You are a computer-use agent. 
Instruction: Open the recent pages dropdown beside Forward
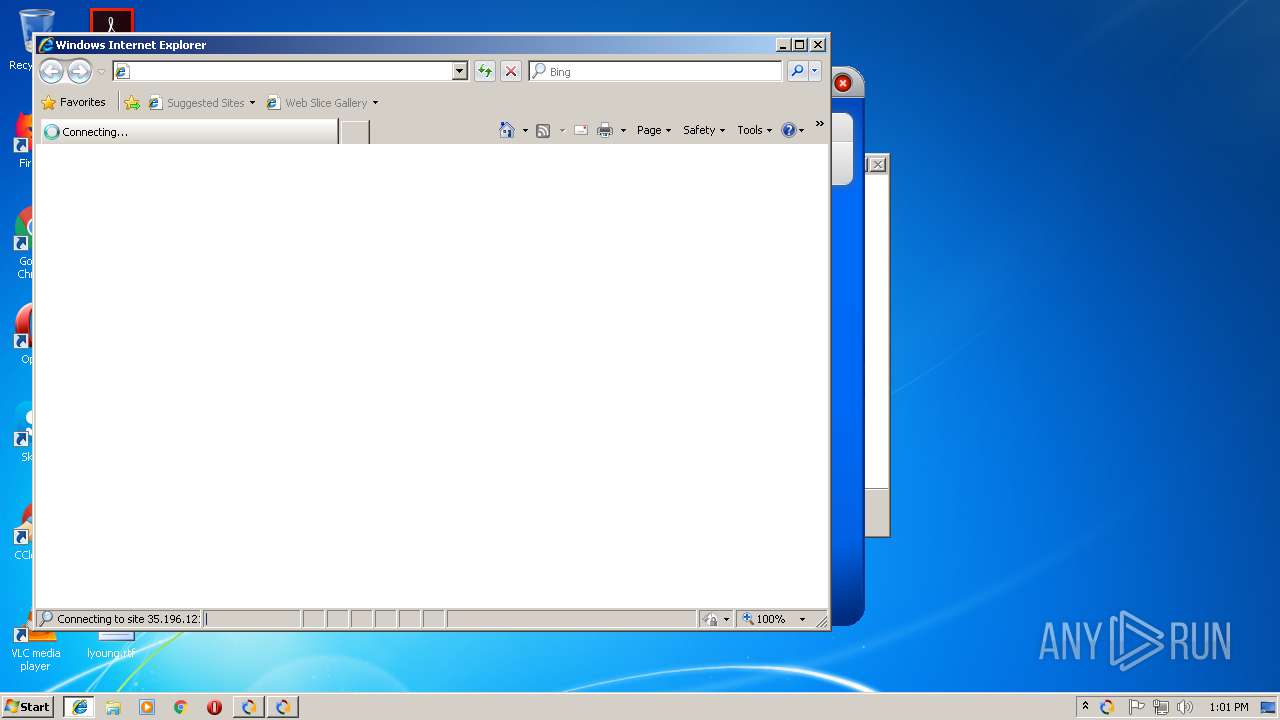(x=101, y=72)
